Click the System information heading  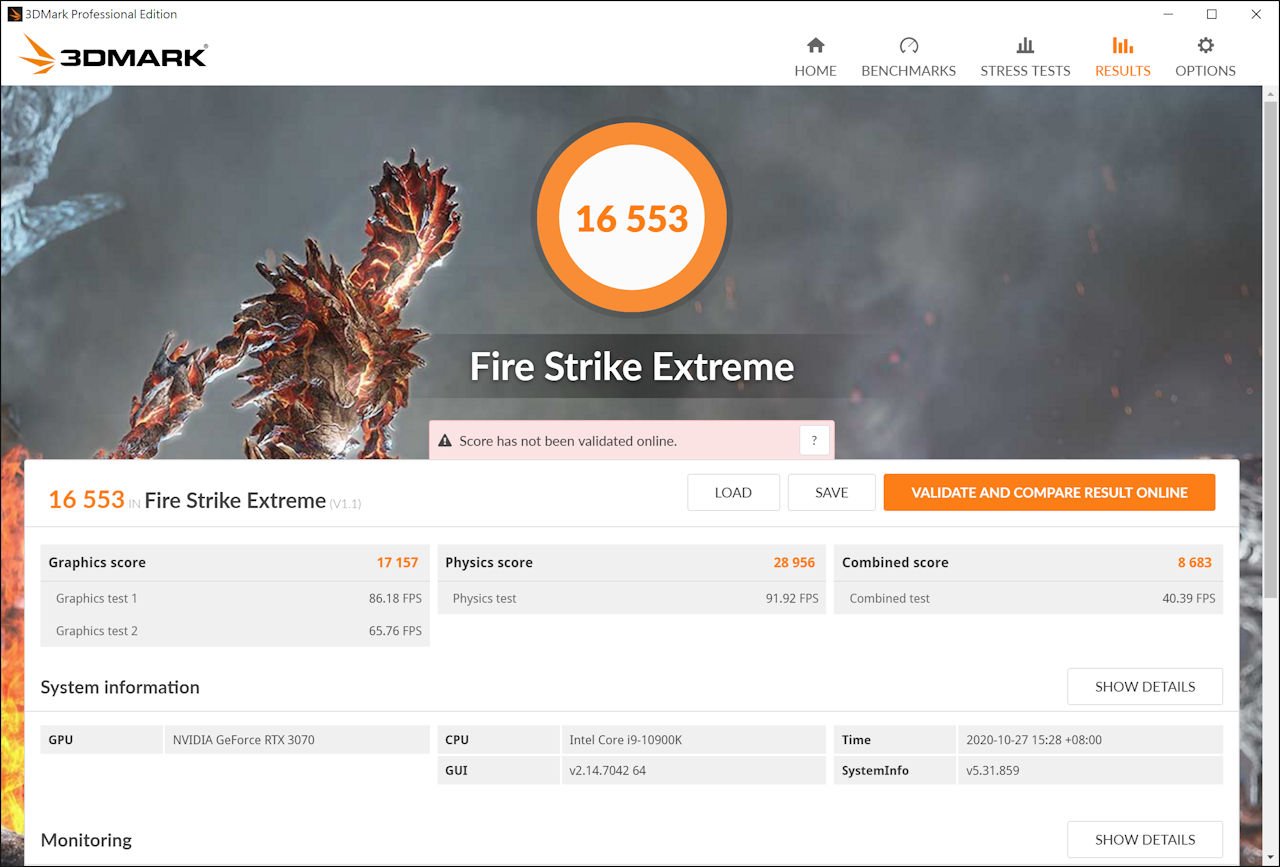pyautogui.click(x=120, y=687)
